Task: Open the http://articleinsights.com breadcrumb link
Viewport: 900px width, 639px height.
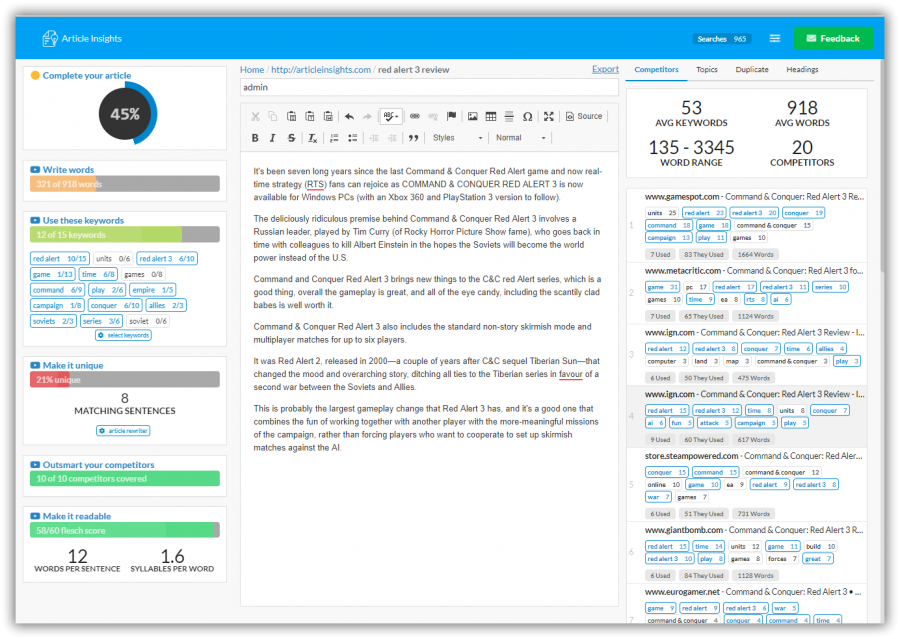Action: click(321, 70)
